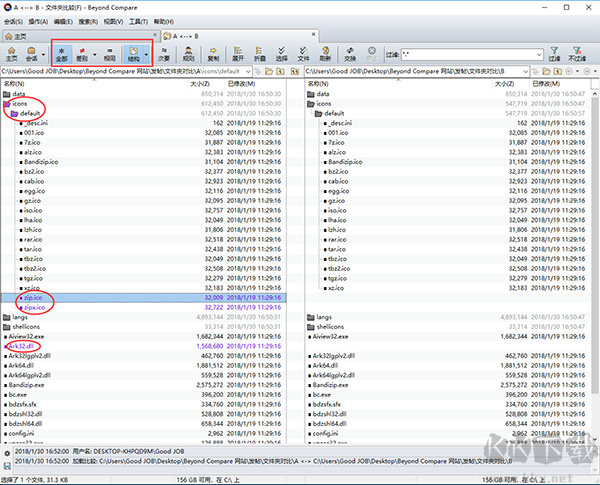Sort left pane by 名称(N) column
This screenshot has height=485, width=600.
(95, 83)
